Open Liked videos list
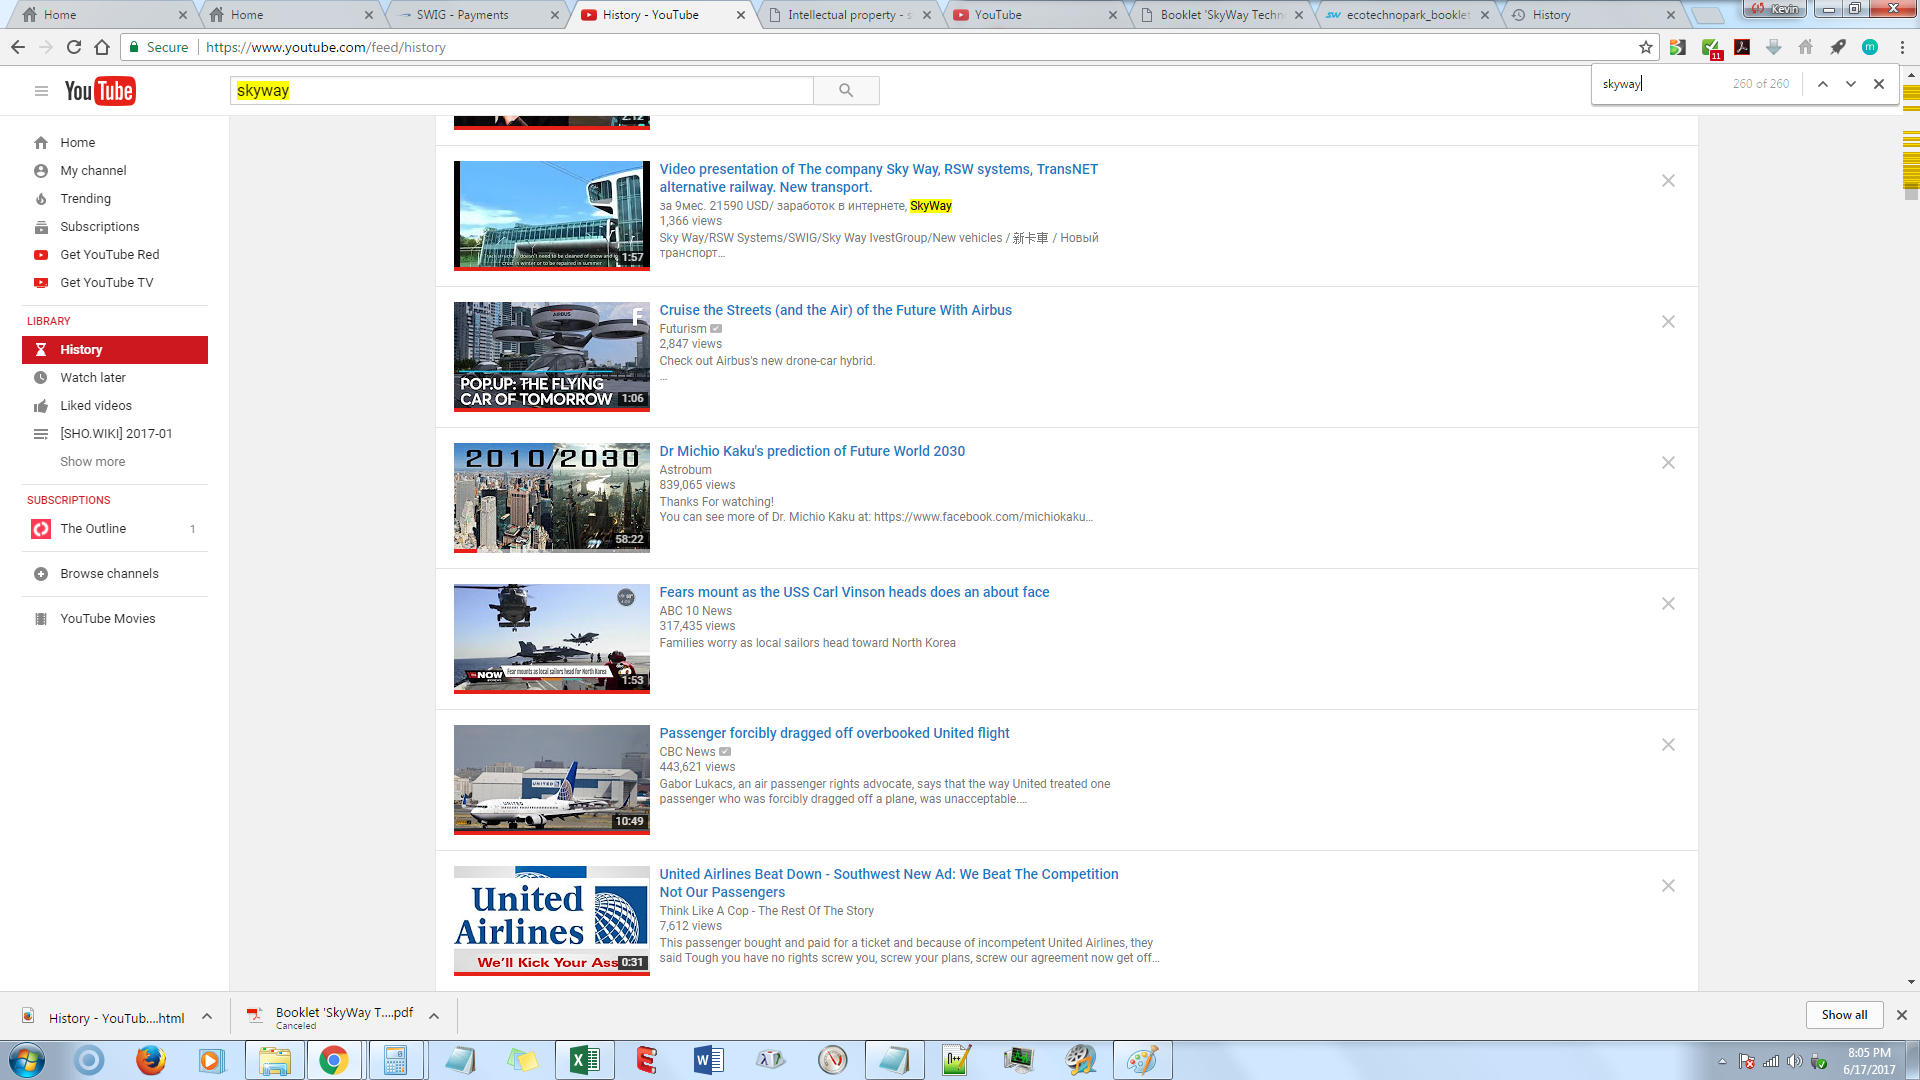 click(115, 406)
